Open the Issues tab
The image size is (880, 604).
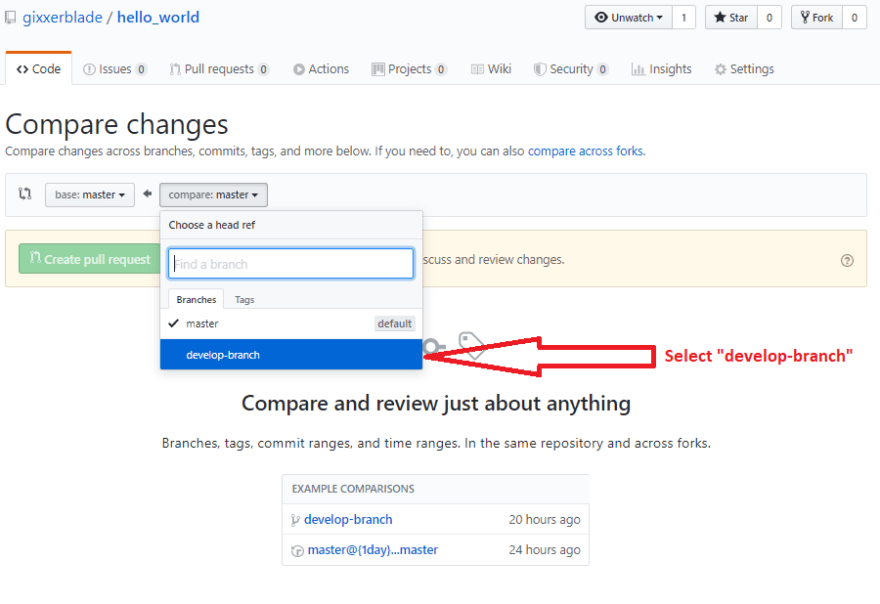click(x=115, y=69)
